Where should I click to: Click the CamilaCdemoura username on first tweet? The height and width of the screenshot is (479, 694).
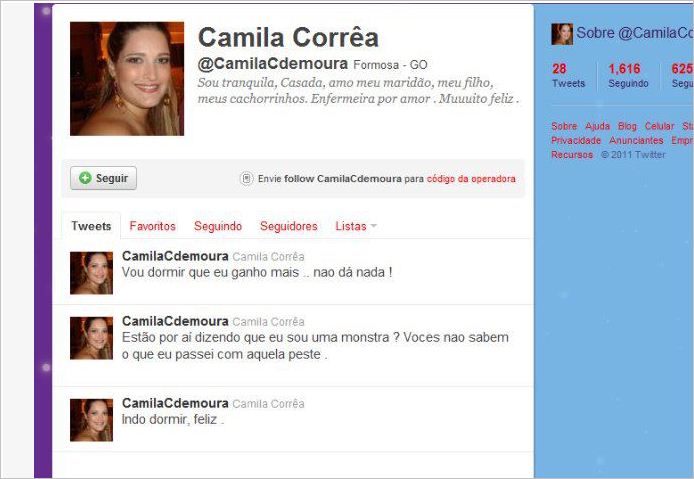175,256
